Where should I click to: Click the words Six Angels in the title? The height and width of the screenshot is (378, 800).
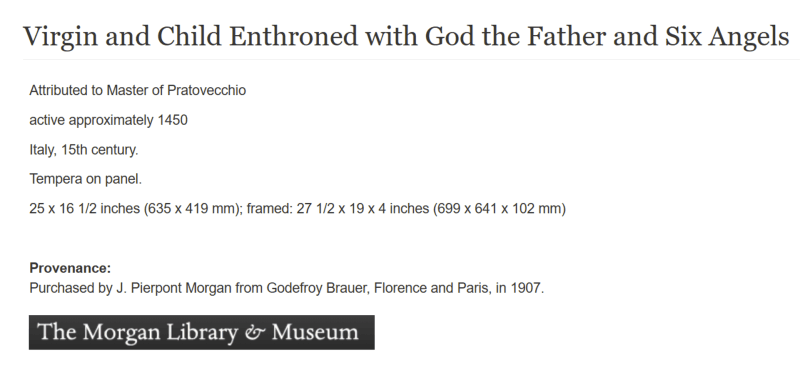point(727,37)
